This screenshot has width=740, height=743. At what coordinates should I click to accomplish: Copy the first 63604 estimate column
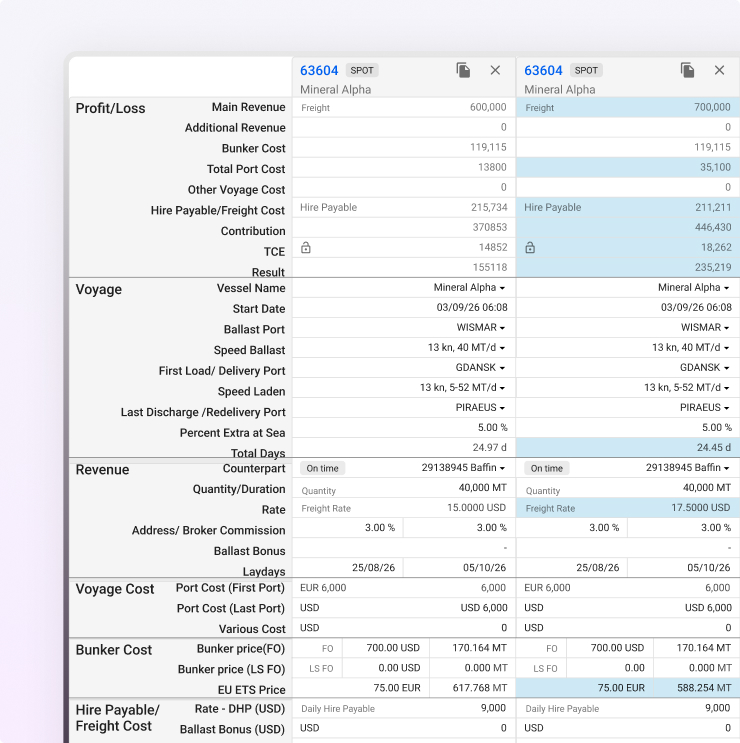click(463, 70)
